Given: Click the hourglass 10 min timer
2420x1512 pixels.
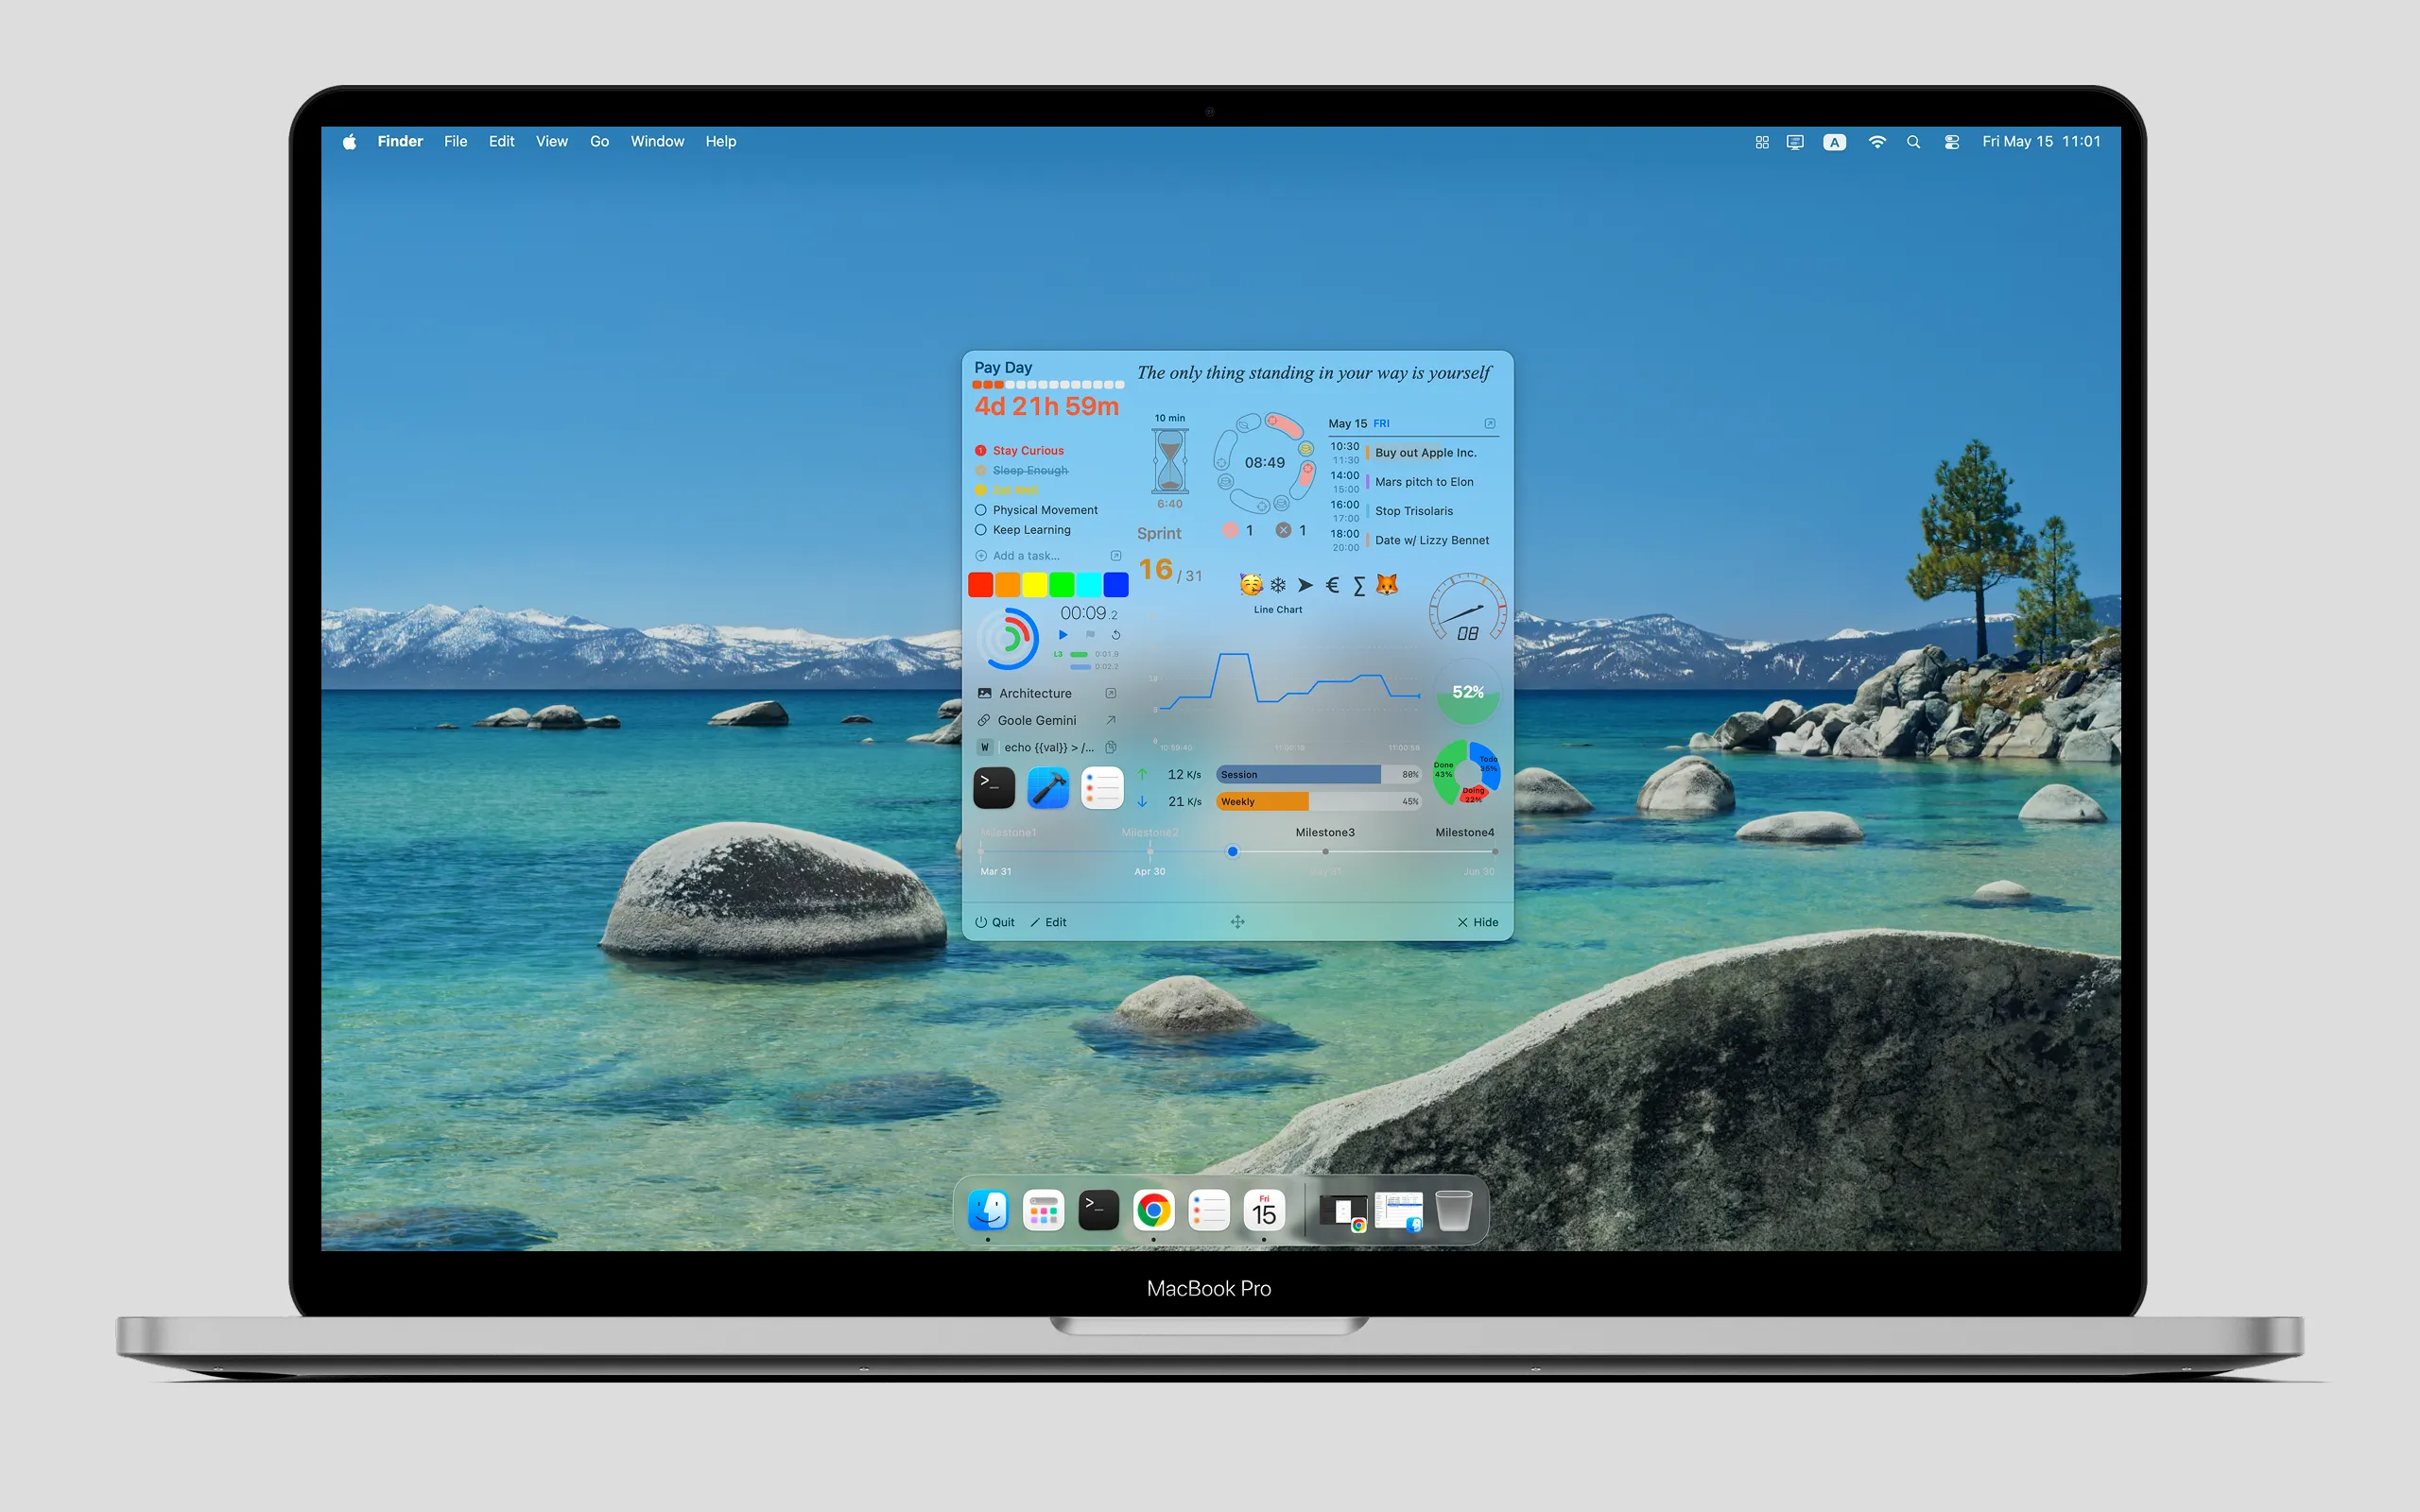Looking at the screenshot, I should tap(1170, 462).
